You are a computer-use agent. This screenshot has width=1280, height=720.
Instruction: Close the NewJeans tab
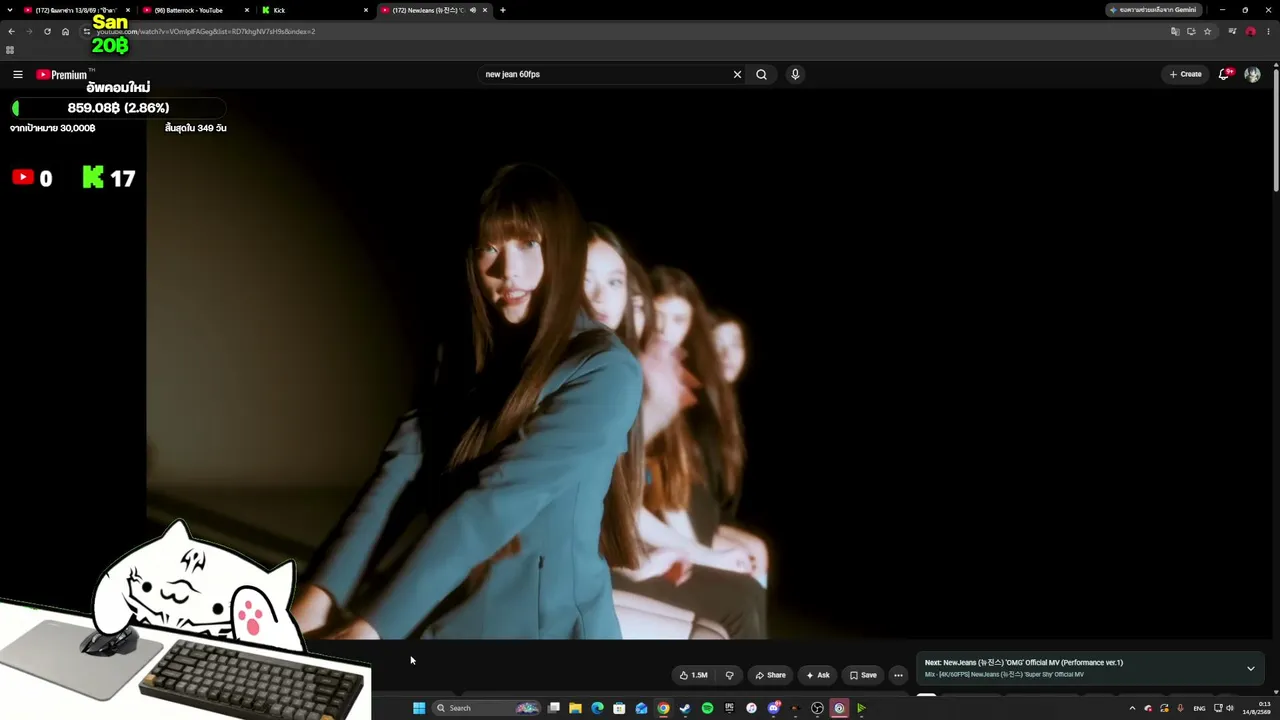click(485, 10)
